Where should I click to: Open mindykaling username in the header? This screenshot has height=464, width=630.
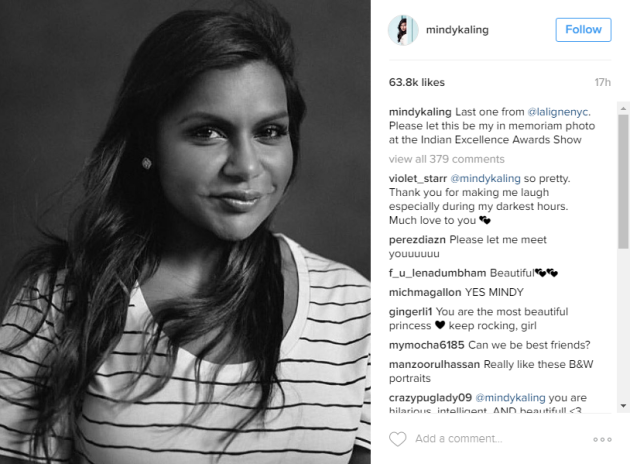click(457, 30)
